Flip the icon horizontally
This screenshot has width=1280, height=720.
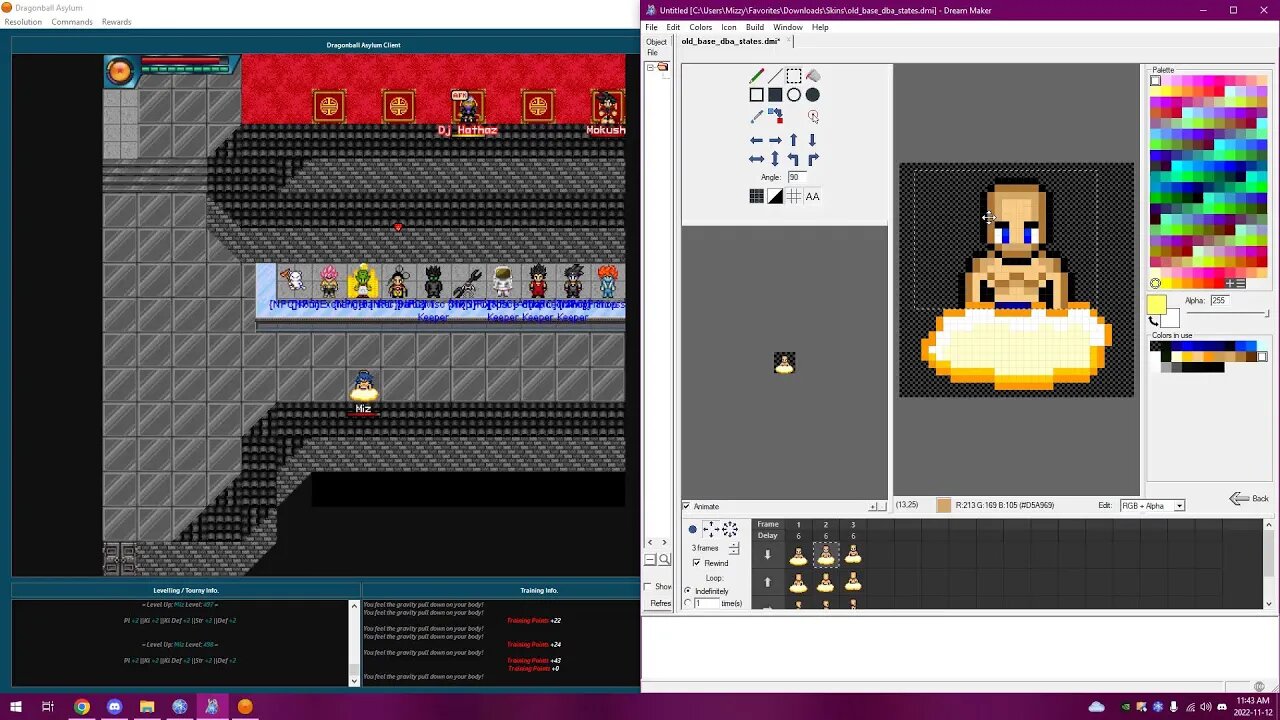tap(757, 159)
